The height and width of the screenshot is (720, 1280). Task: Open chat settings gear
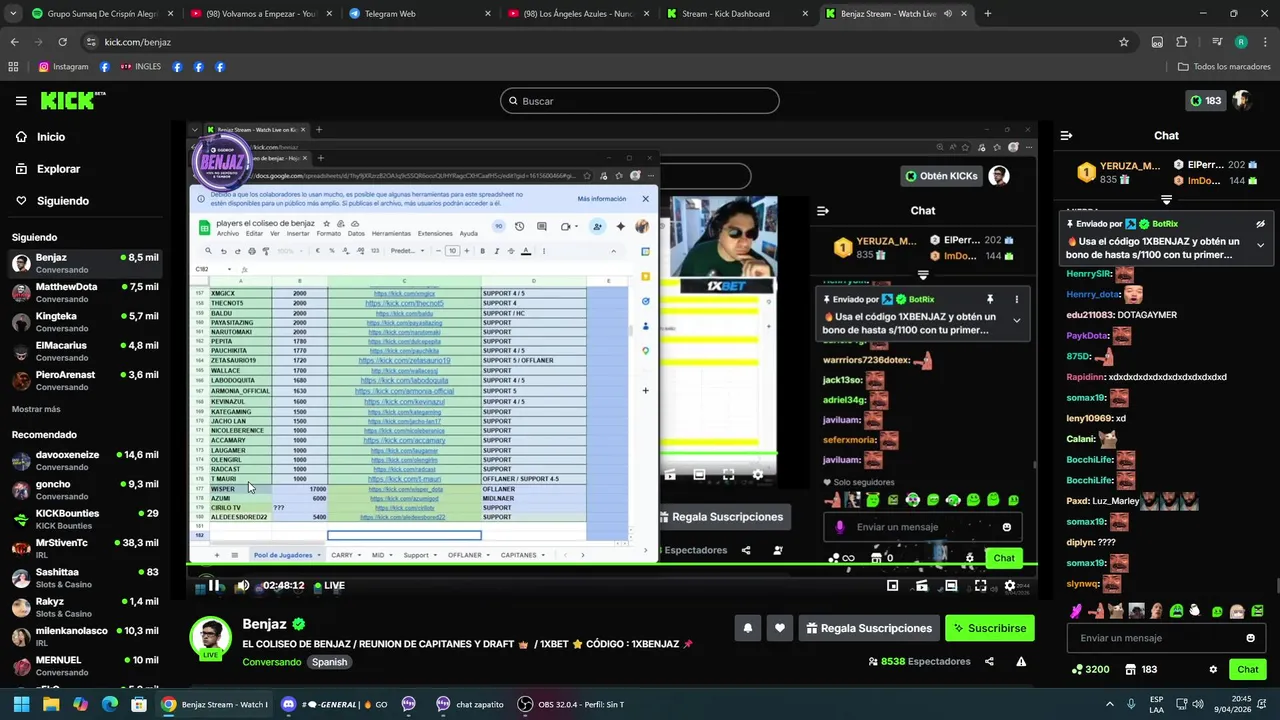tap(1213, 669)
